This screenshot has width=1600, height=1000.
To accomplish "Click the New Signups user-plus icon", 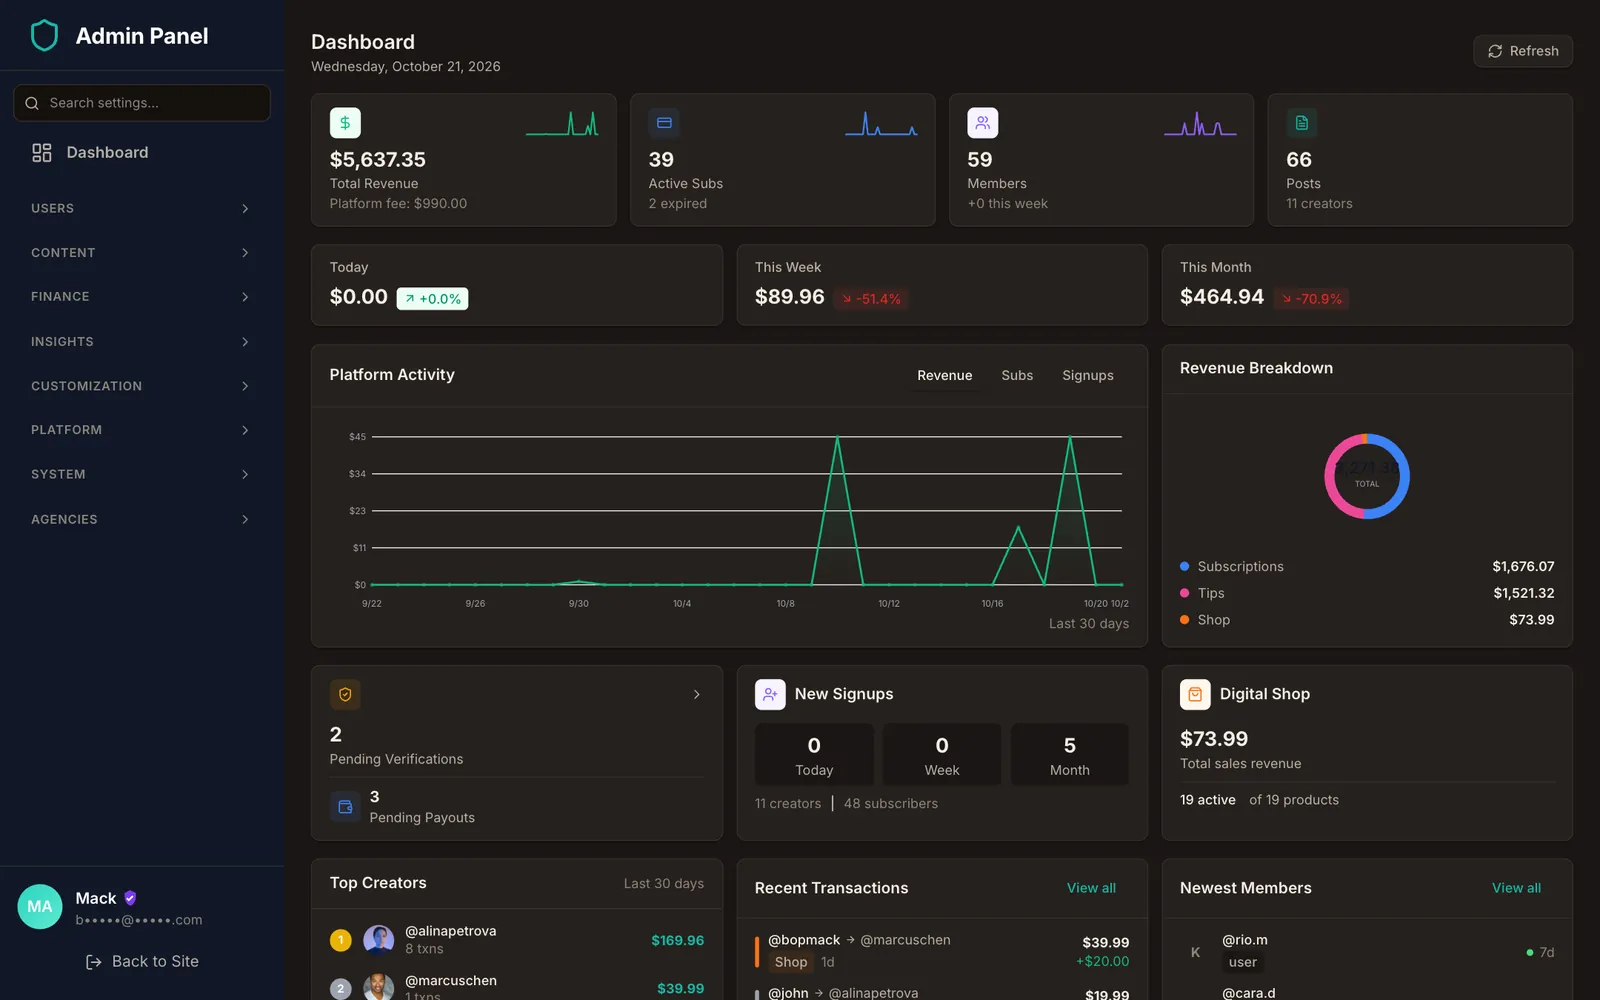I will (x=770, y=694).
